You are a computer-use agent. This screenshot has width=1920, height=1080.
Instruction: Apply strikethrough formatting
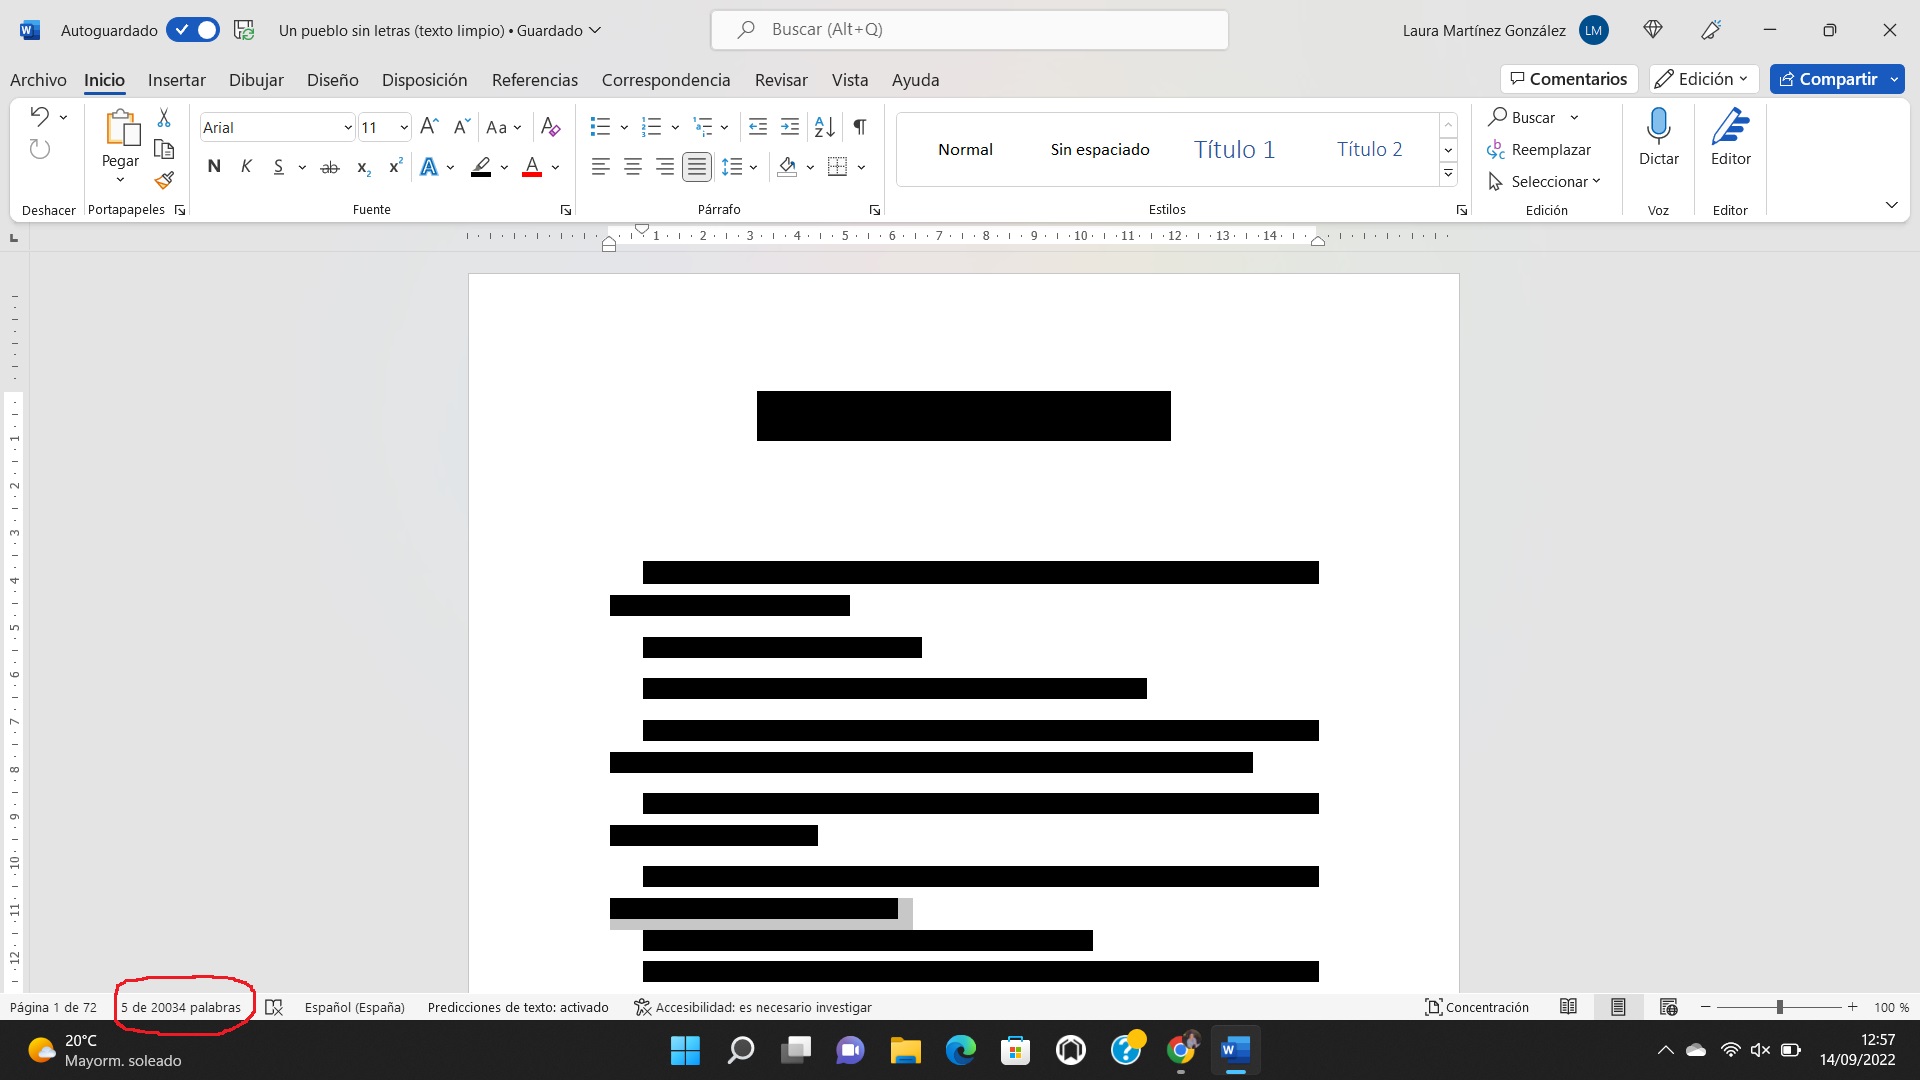click(330, 167)
